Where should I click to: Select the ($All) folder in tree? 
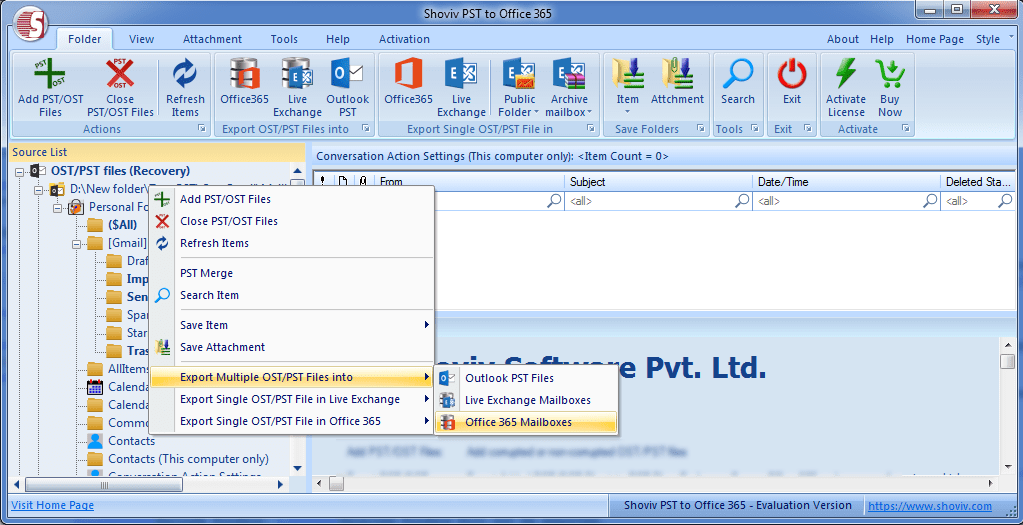(x=123, y=225)
